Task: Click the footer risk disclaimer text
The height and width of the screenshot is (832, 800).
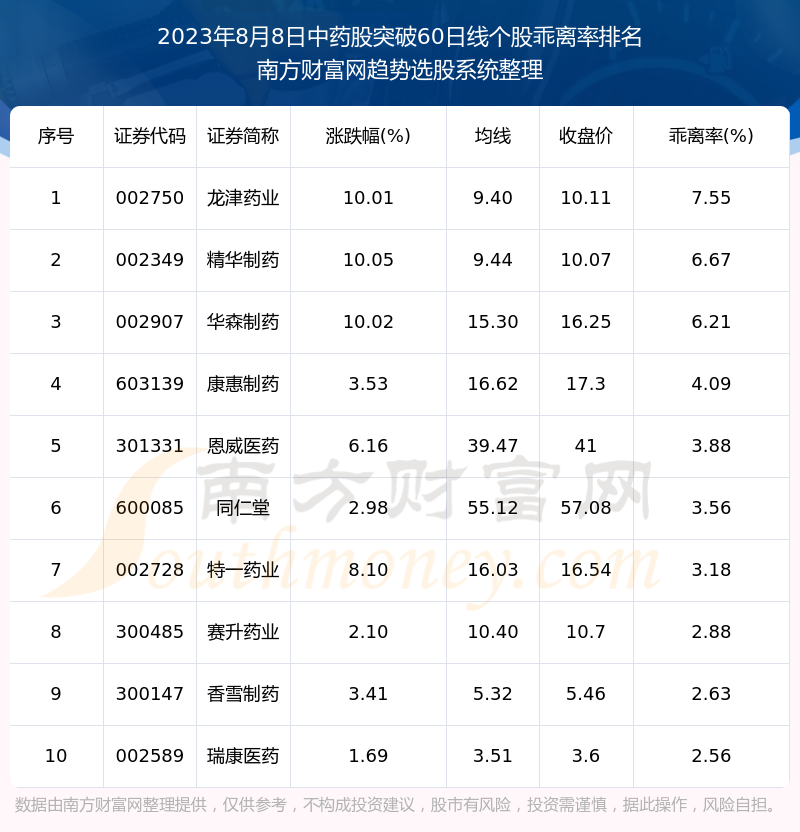Action: 400,805
